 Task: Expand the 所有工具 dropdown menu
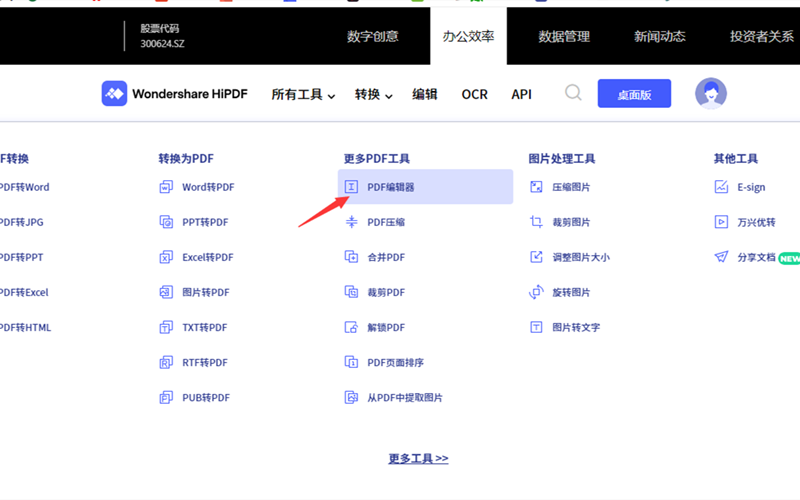303,95
